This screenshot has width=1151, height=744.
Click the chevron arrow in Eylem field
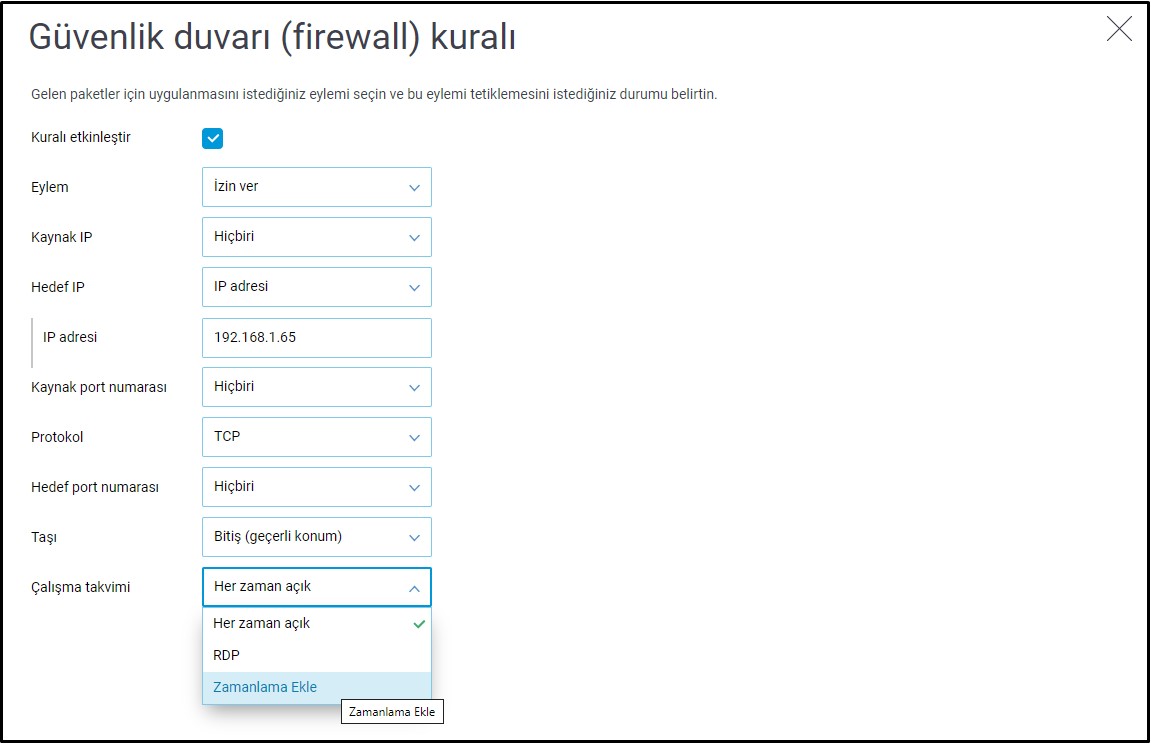pos(414,188)
